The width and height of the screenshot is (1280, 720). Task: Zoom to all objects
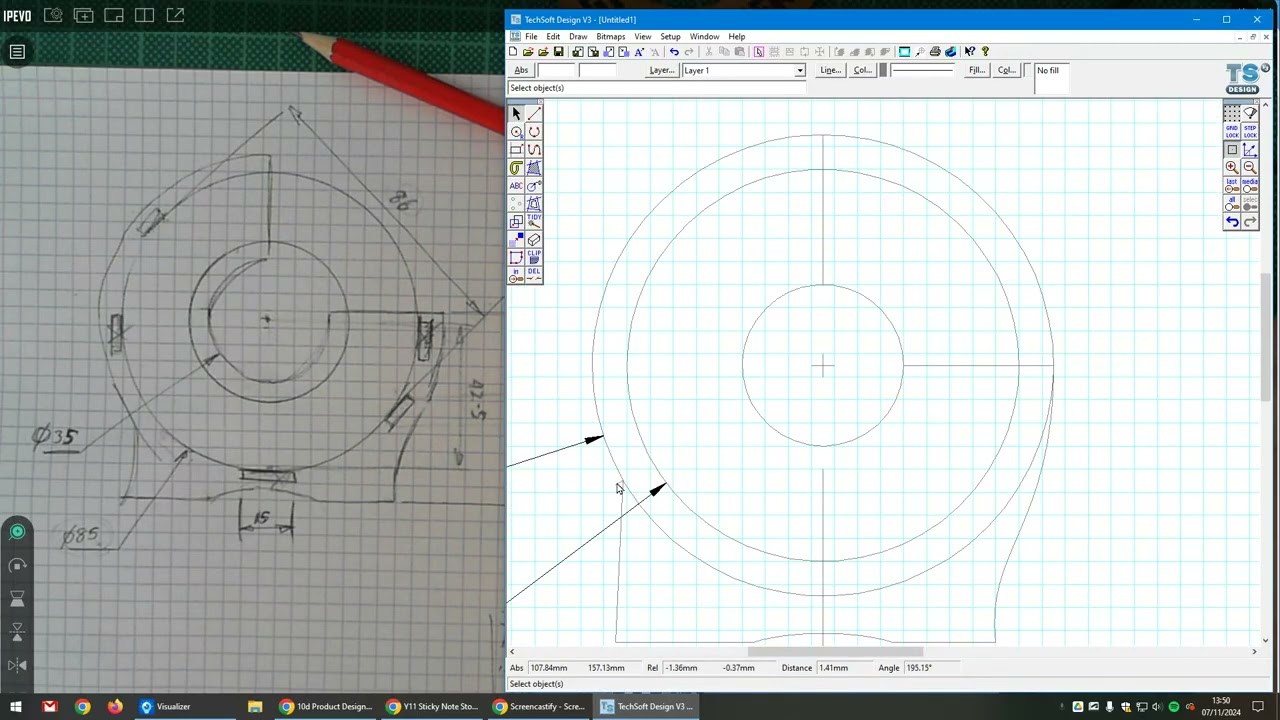pos(1232,204)
